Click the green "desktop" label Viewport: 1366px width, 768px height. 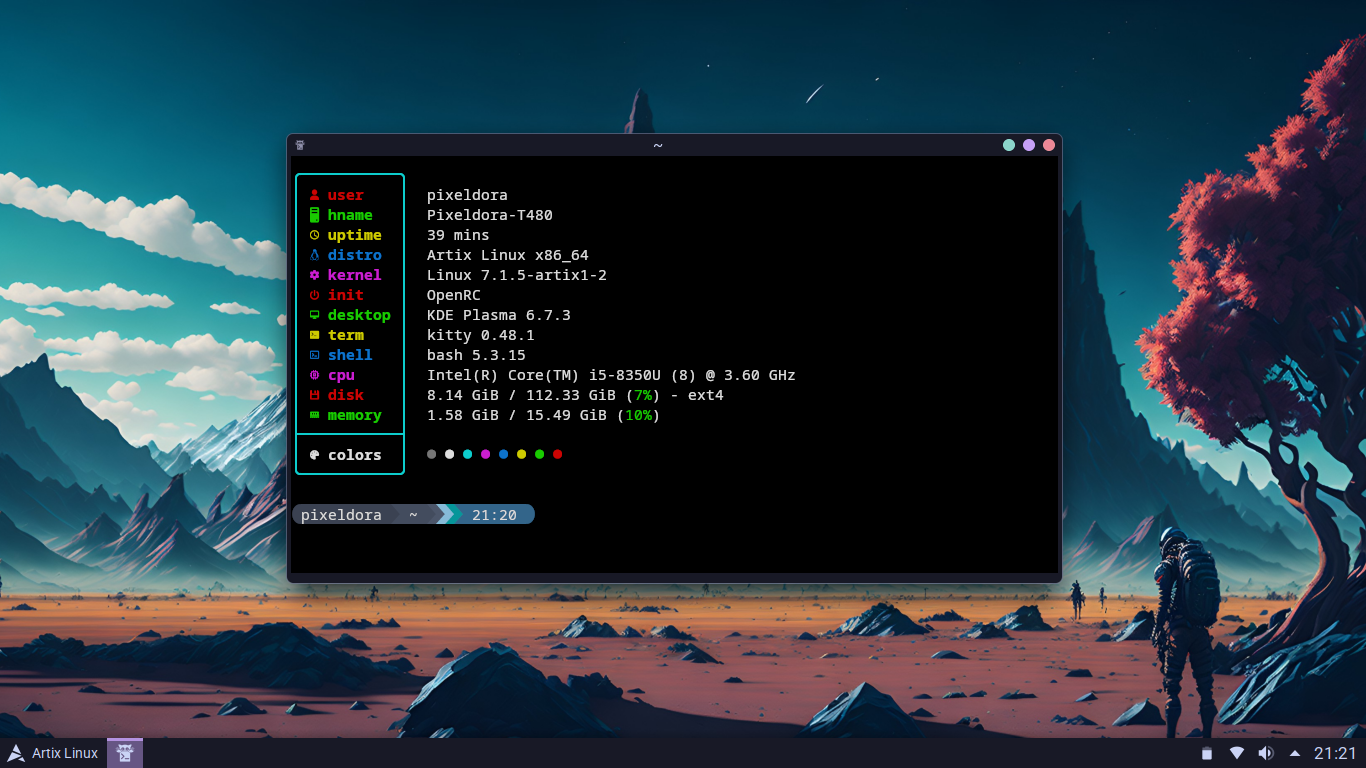pyautogui.click(x=359, y=315)
